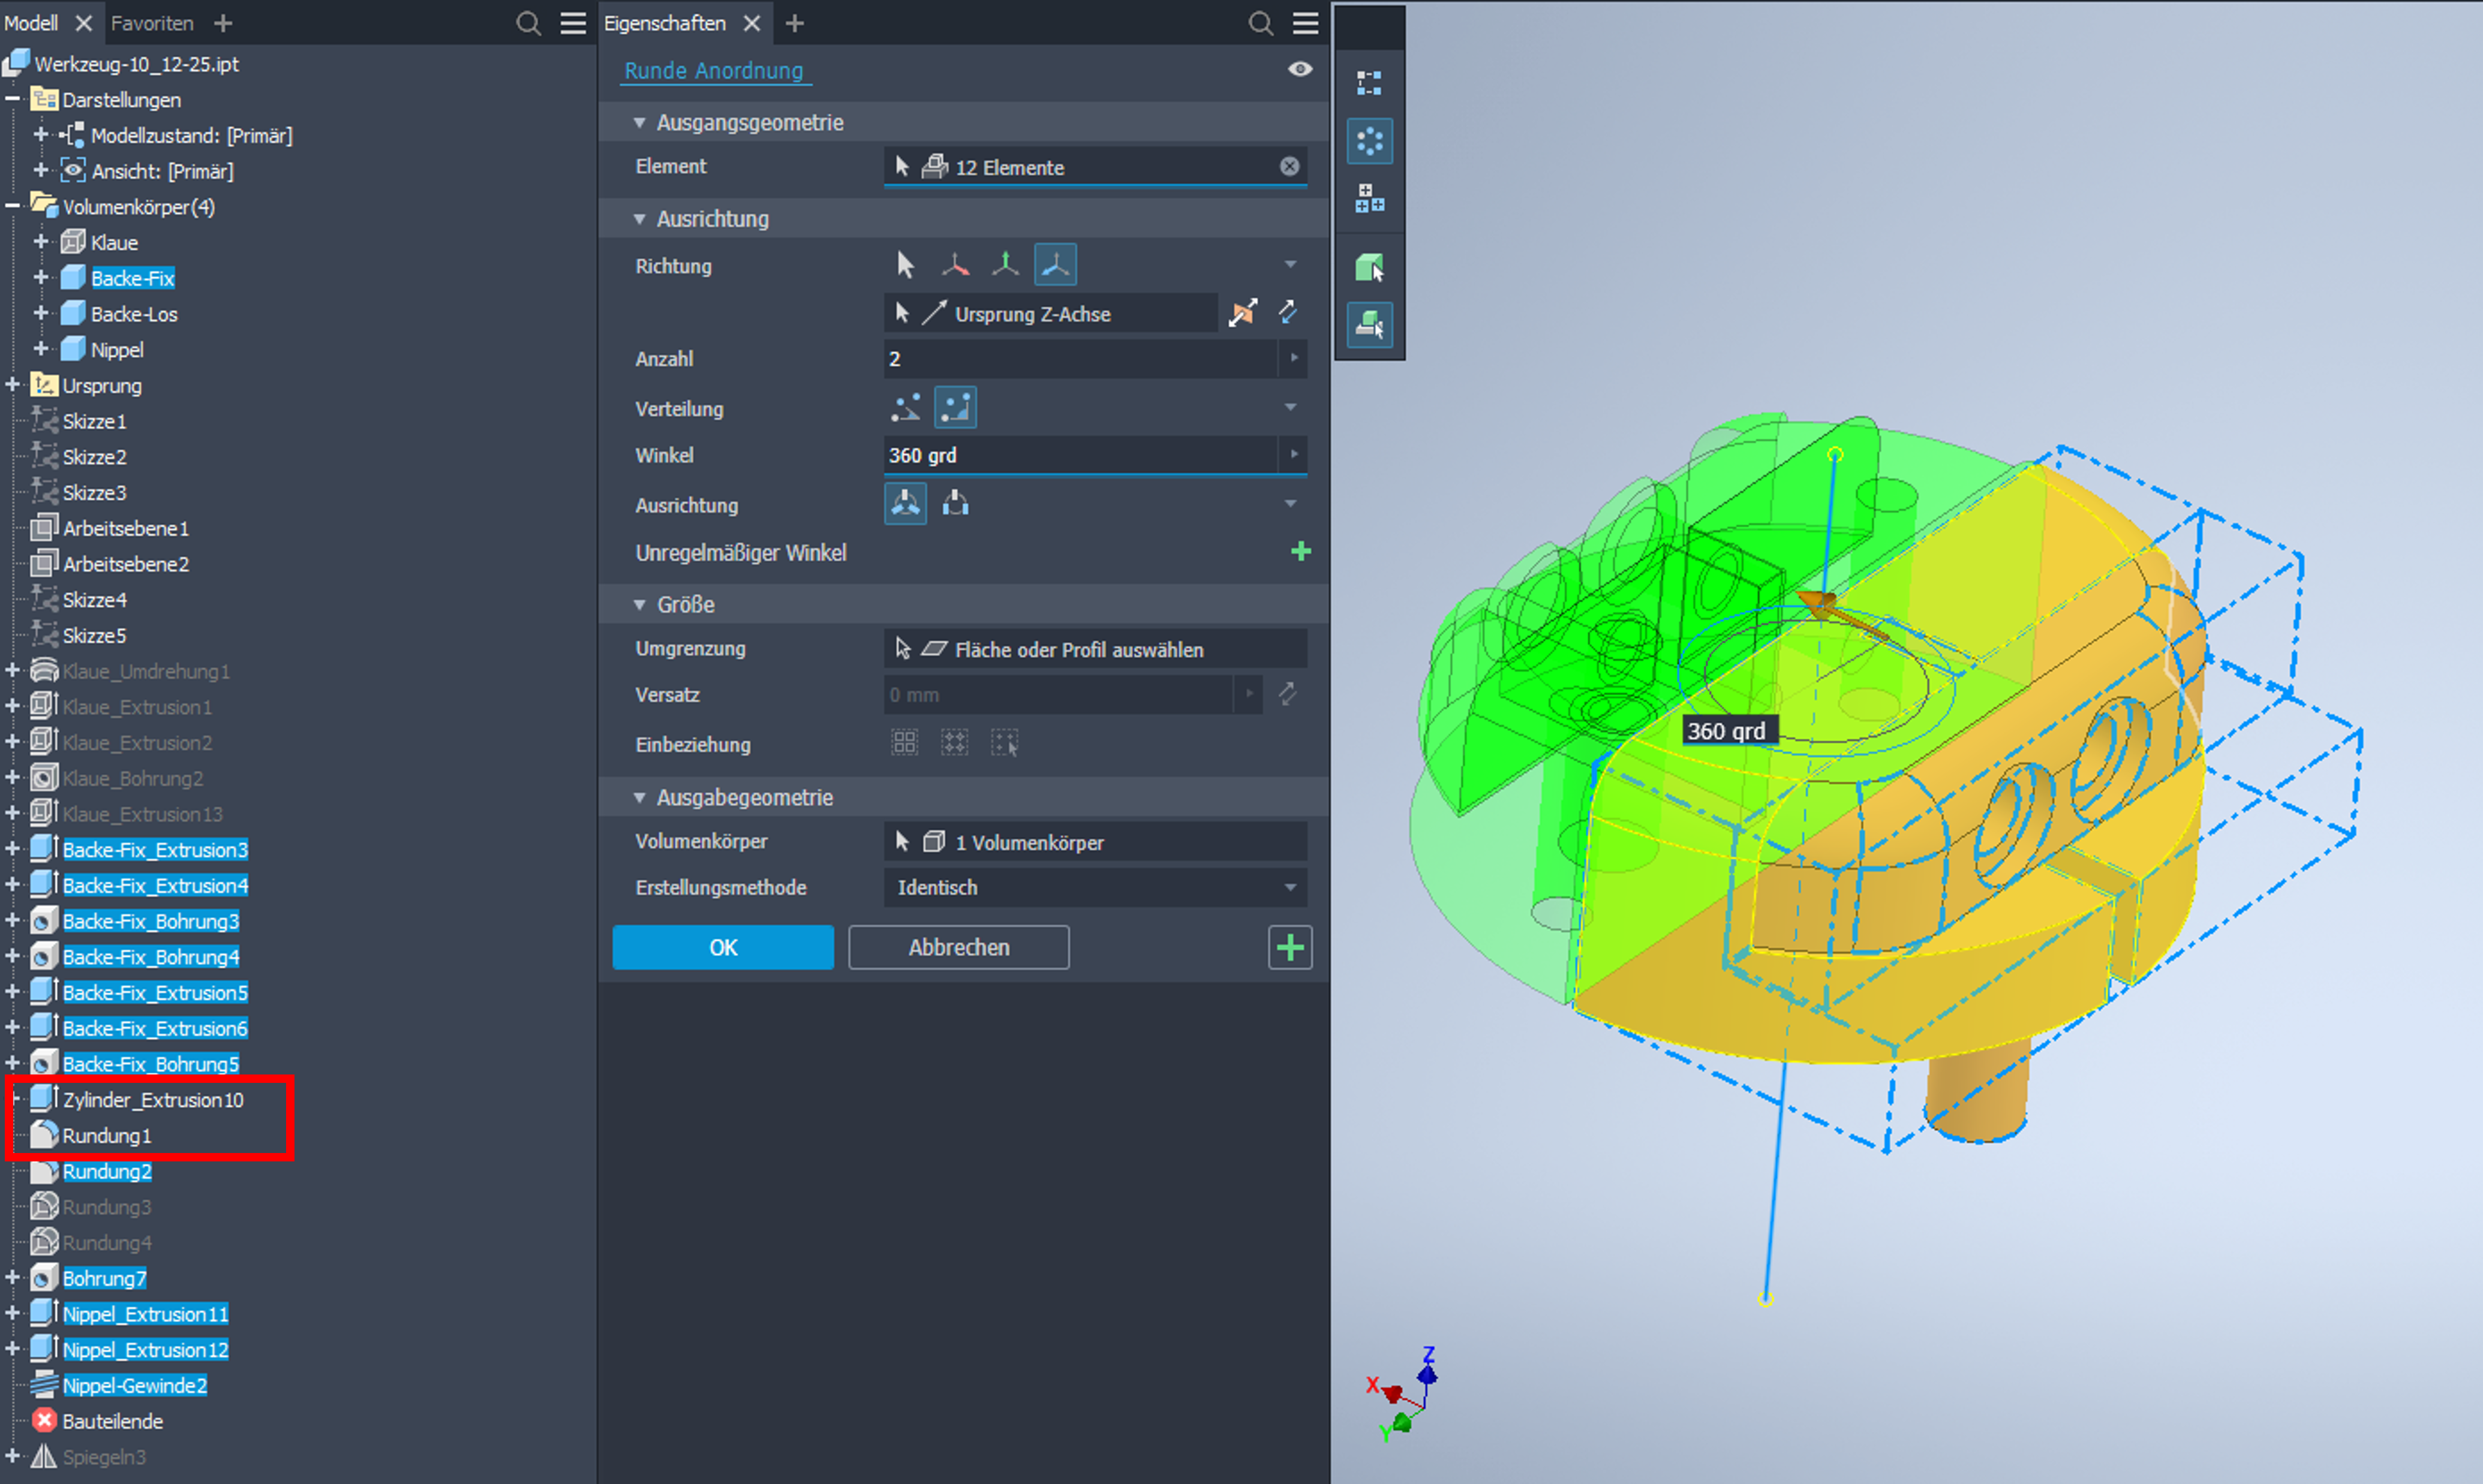Collapse the Ausgangsgeometrie section
Viewport: 2483px width, 1484px height.
click(x=640, y=122)
